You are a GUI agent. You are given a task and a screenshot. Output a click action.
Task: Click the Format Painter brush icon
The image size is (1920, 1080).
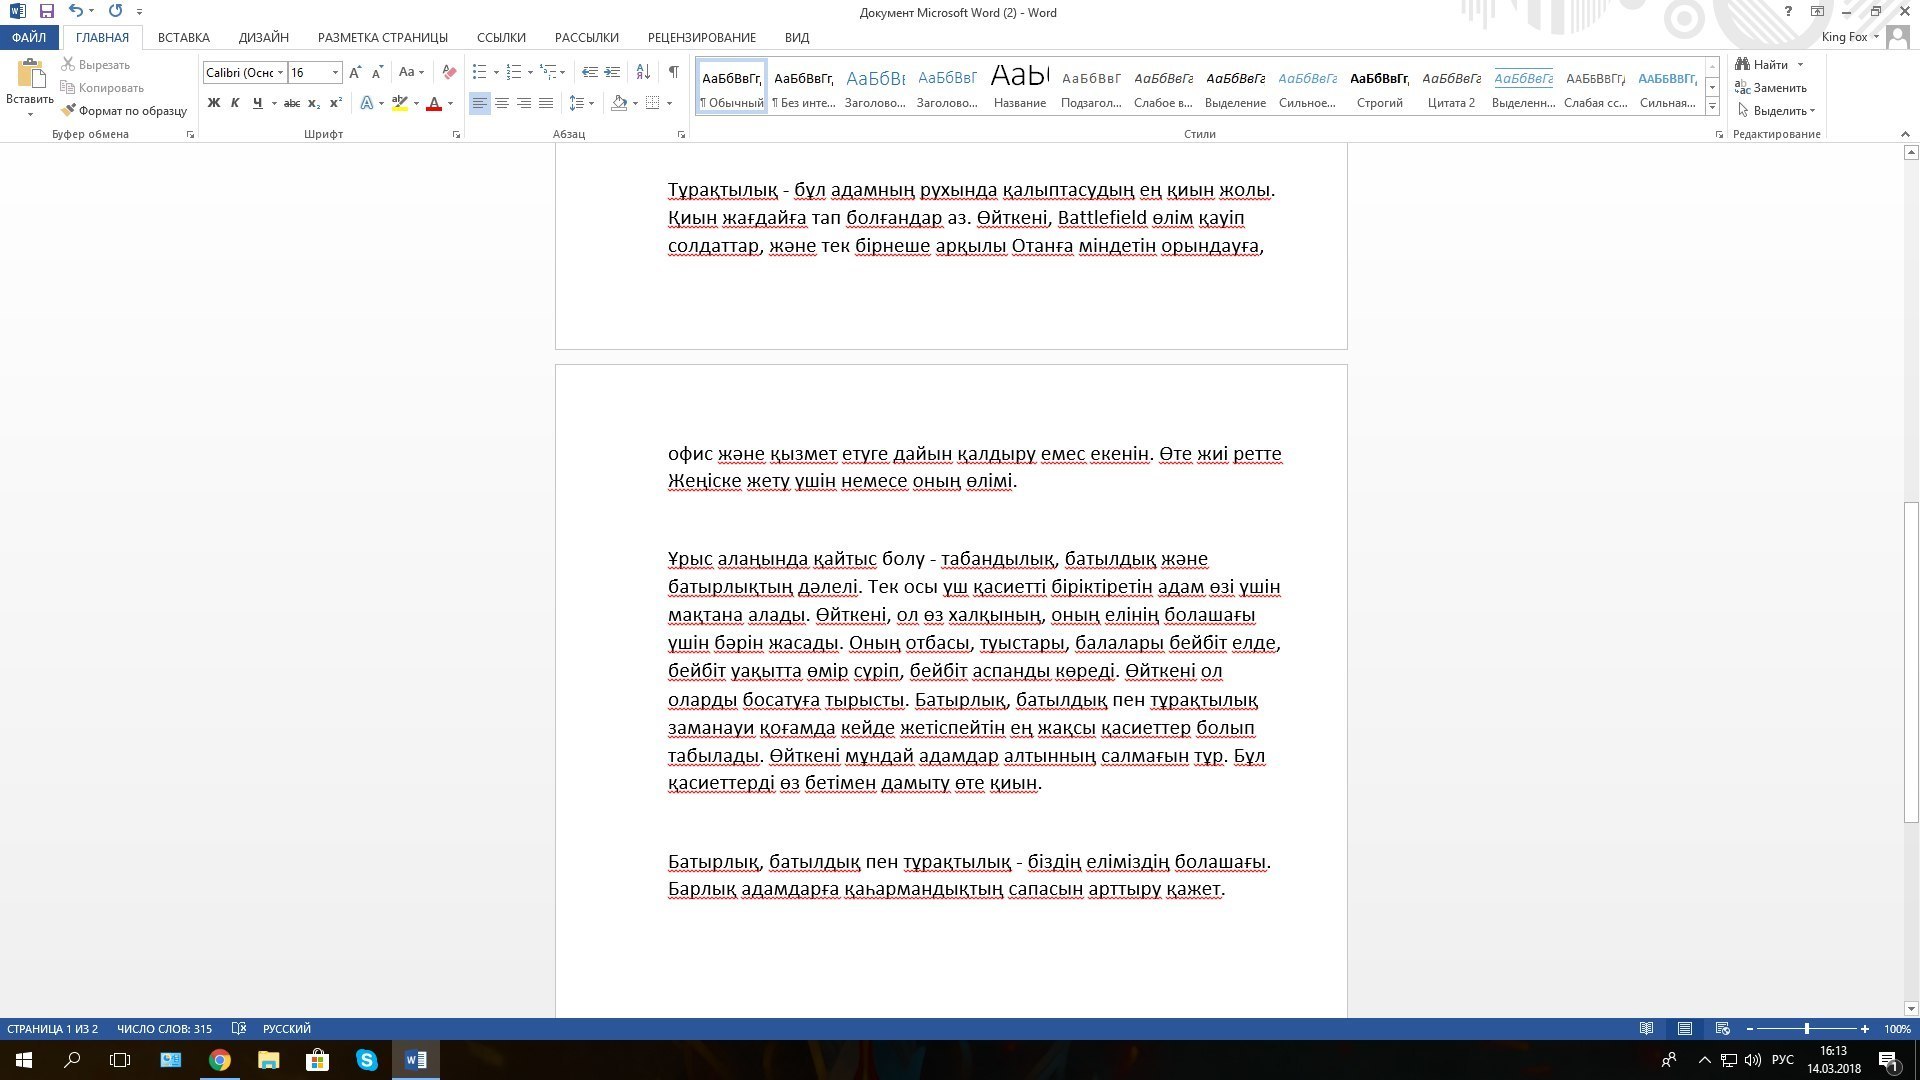pyautogui.click(x=68, y=111)
